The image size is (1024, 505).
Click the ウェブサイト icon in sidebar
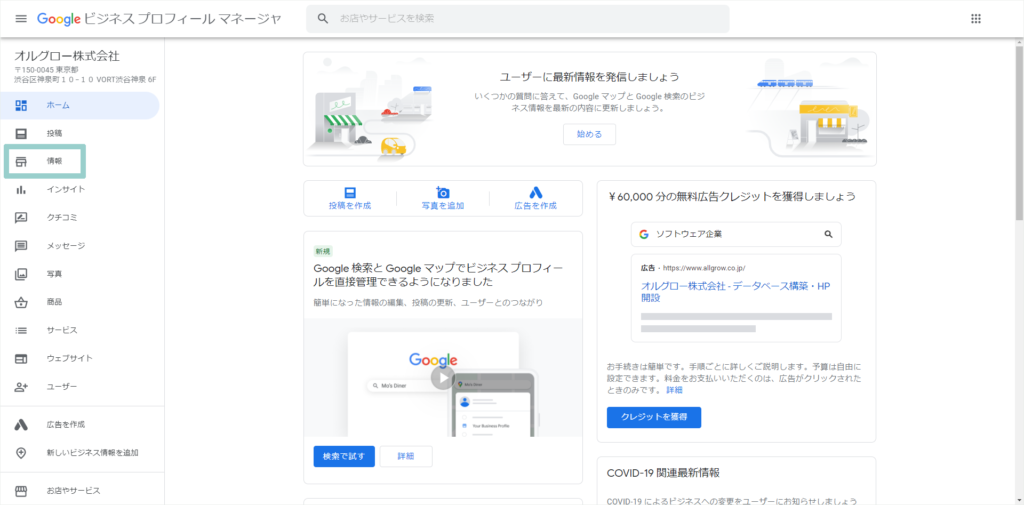(21, 359)
